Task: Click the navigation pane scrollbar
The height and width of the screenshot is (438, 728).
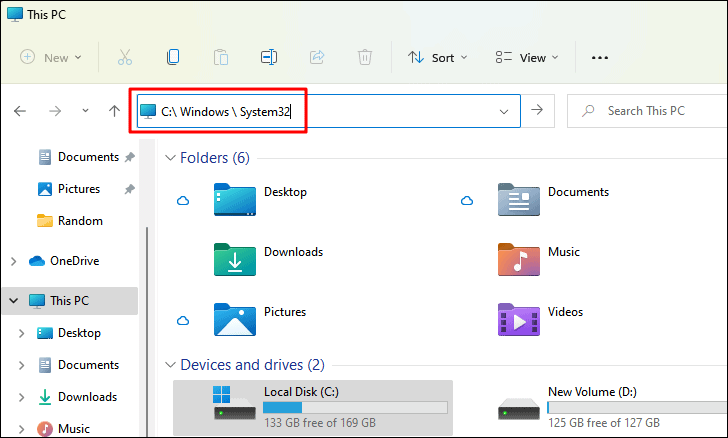Action: 147,332
